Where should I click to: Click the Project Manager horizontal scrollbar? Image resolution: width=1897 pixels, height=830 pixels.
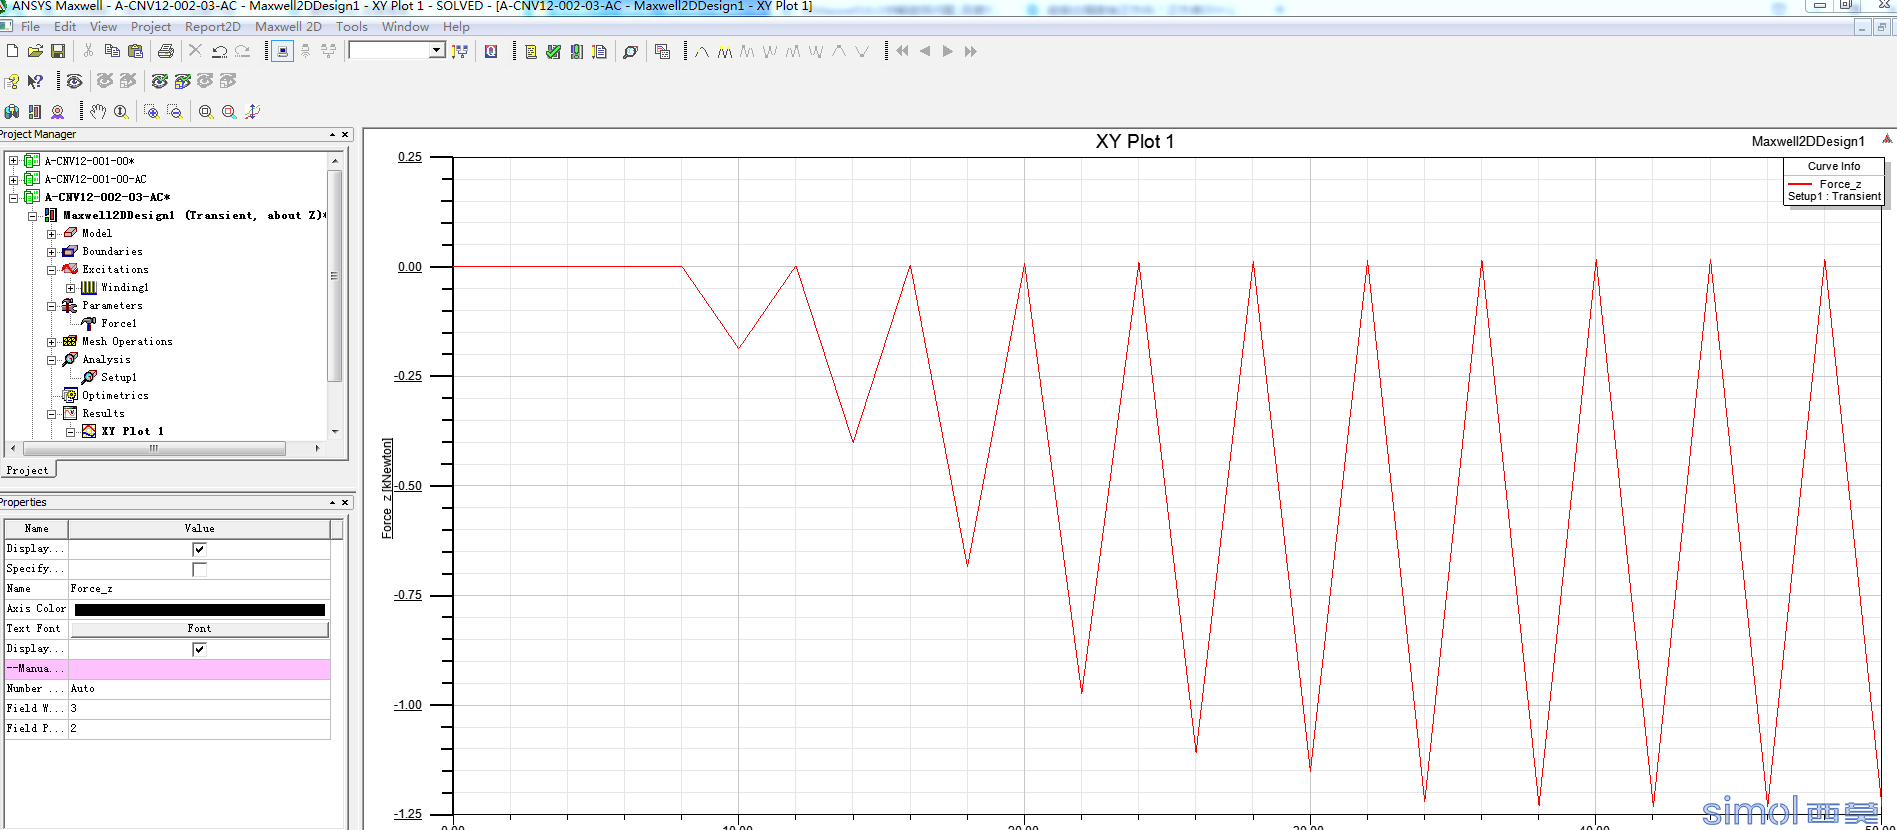coord(153,449)
